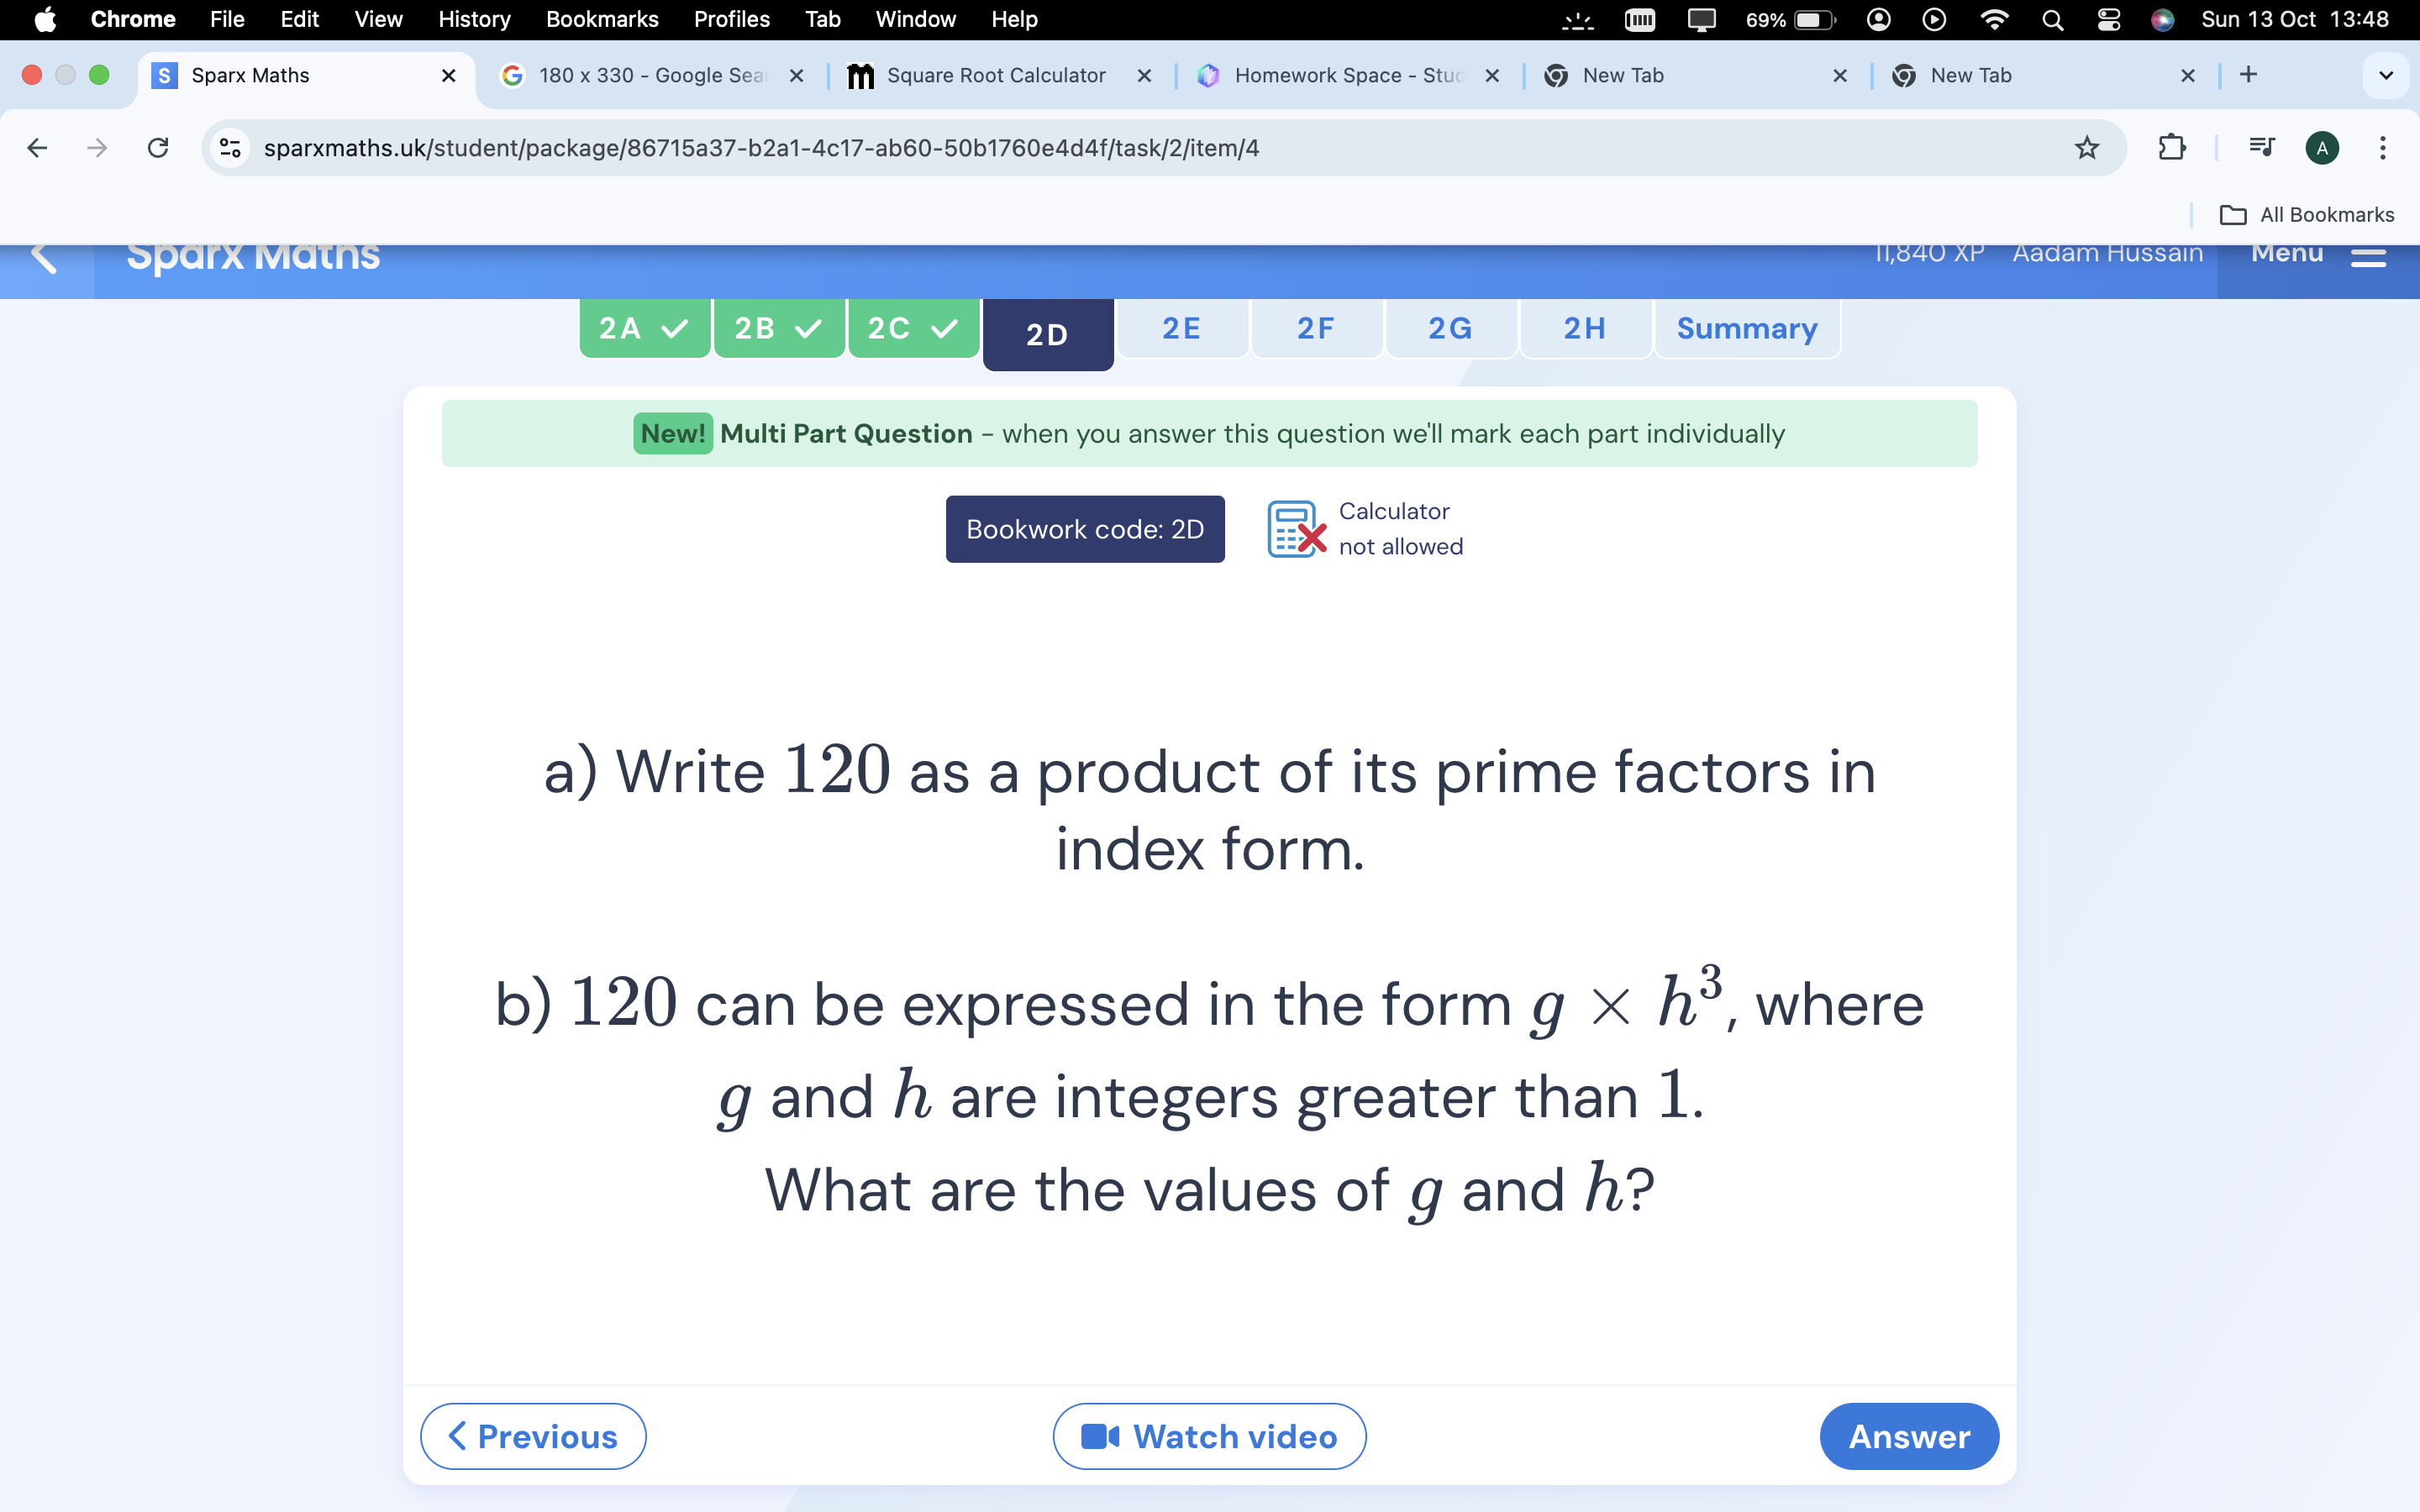Click the New! Multi Part Question banner
Screen dimensions: 2420x1512
click(x=1209, y=433)
